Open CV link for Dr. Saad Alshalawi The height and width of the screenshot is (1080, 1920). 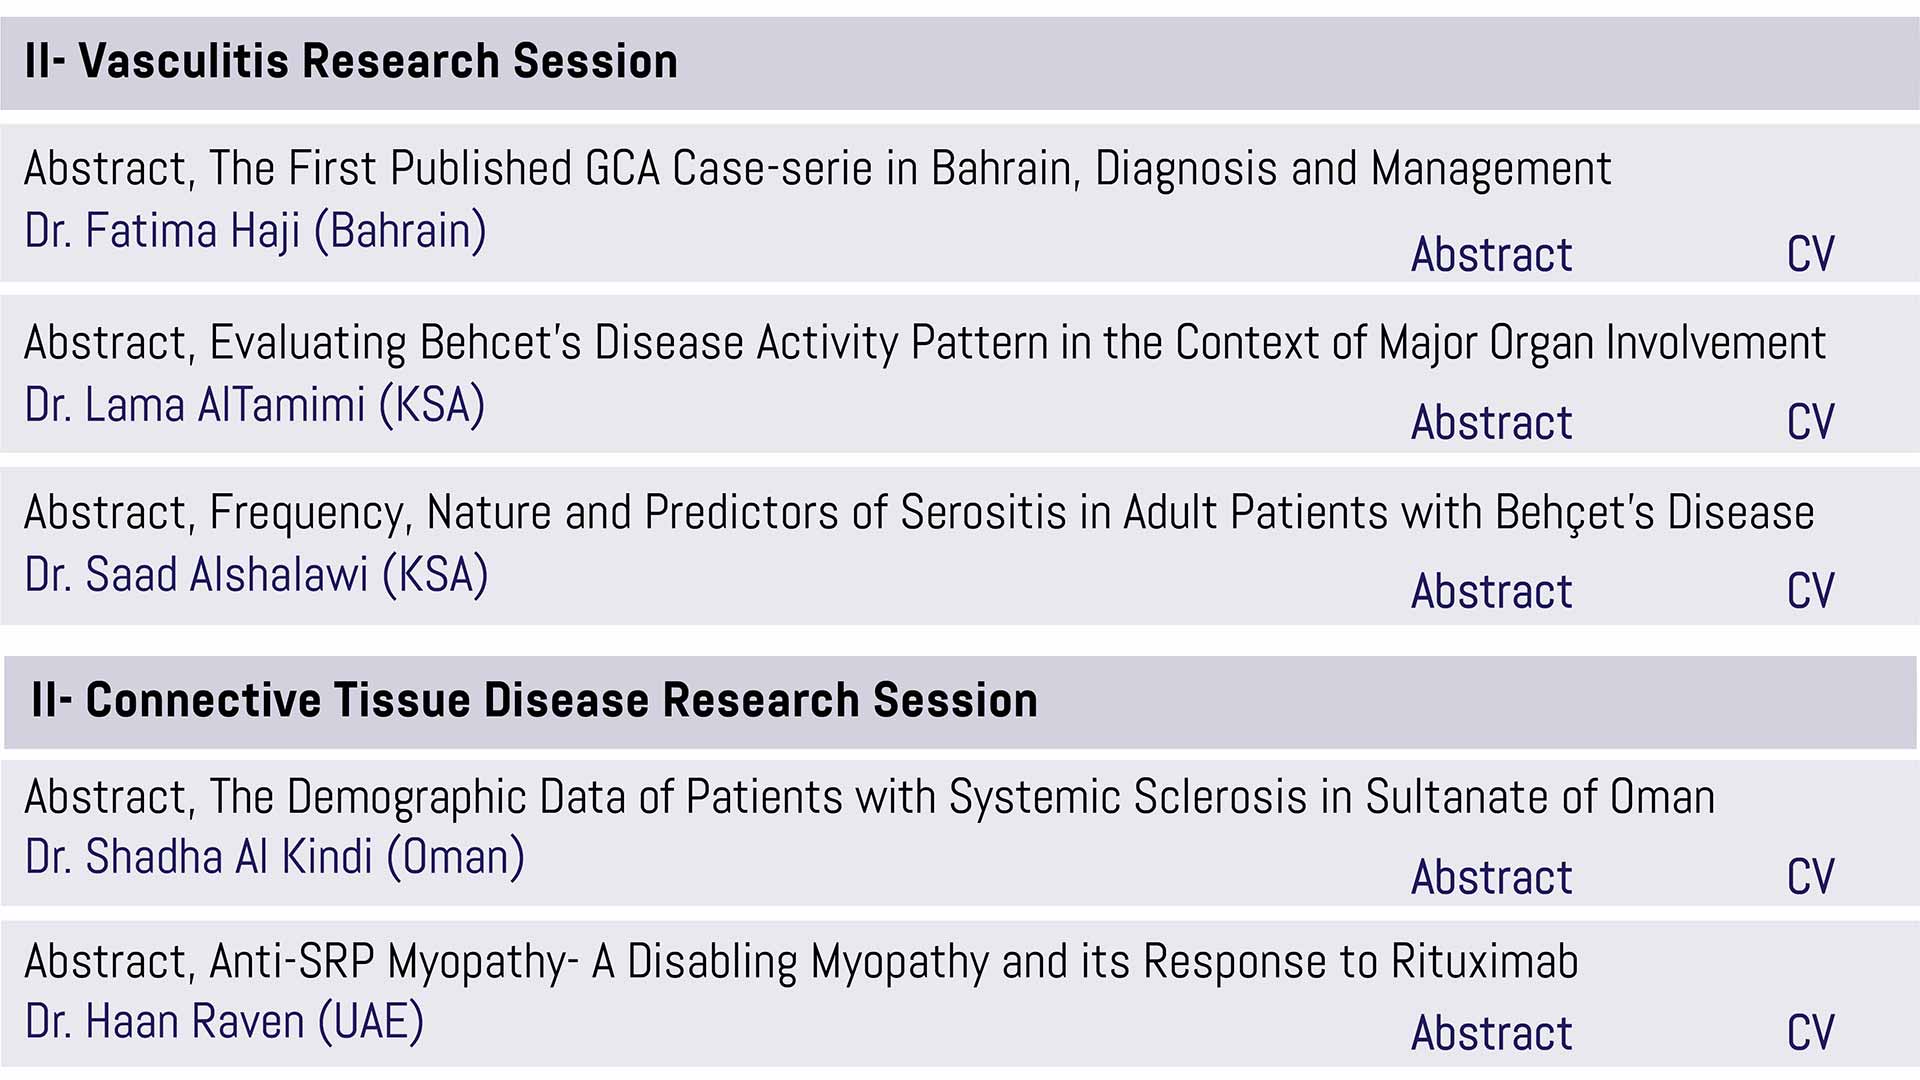tap(1810, 592)
